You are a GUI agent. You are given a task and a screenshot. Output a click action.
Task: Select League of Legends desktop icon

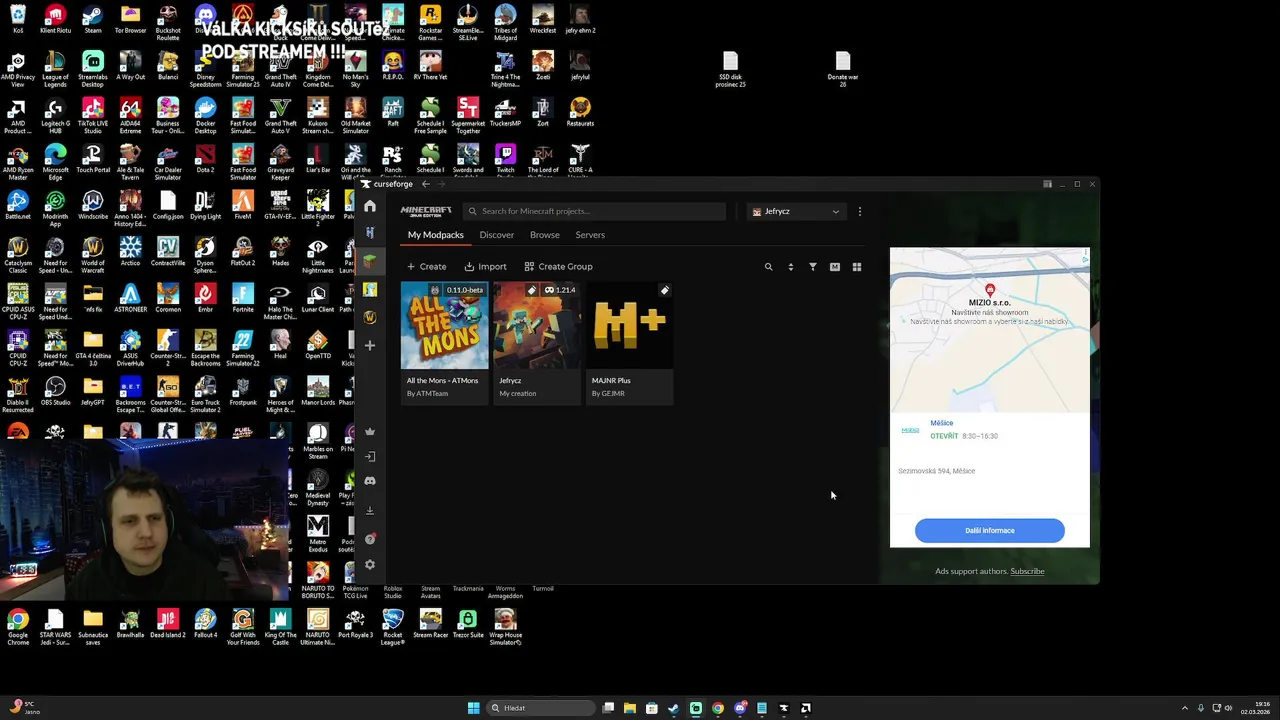coord(55,69)
